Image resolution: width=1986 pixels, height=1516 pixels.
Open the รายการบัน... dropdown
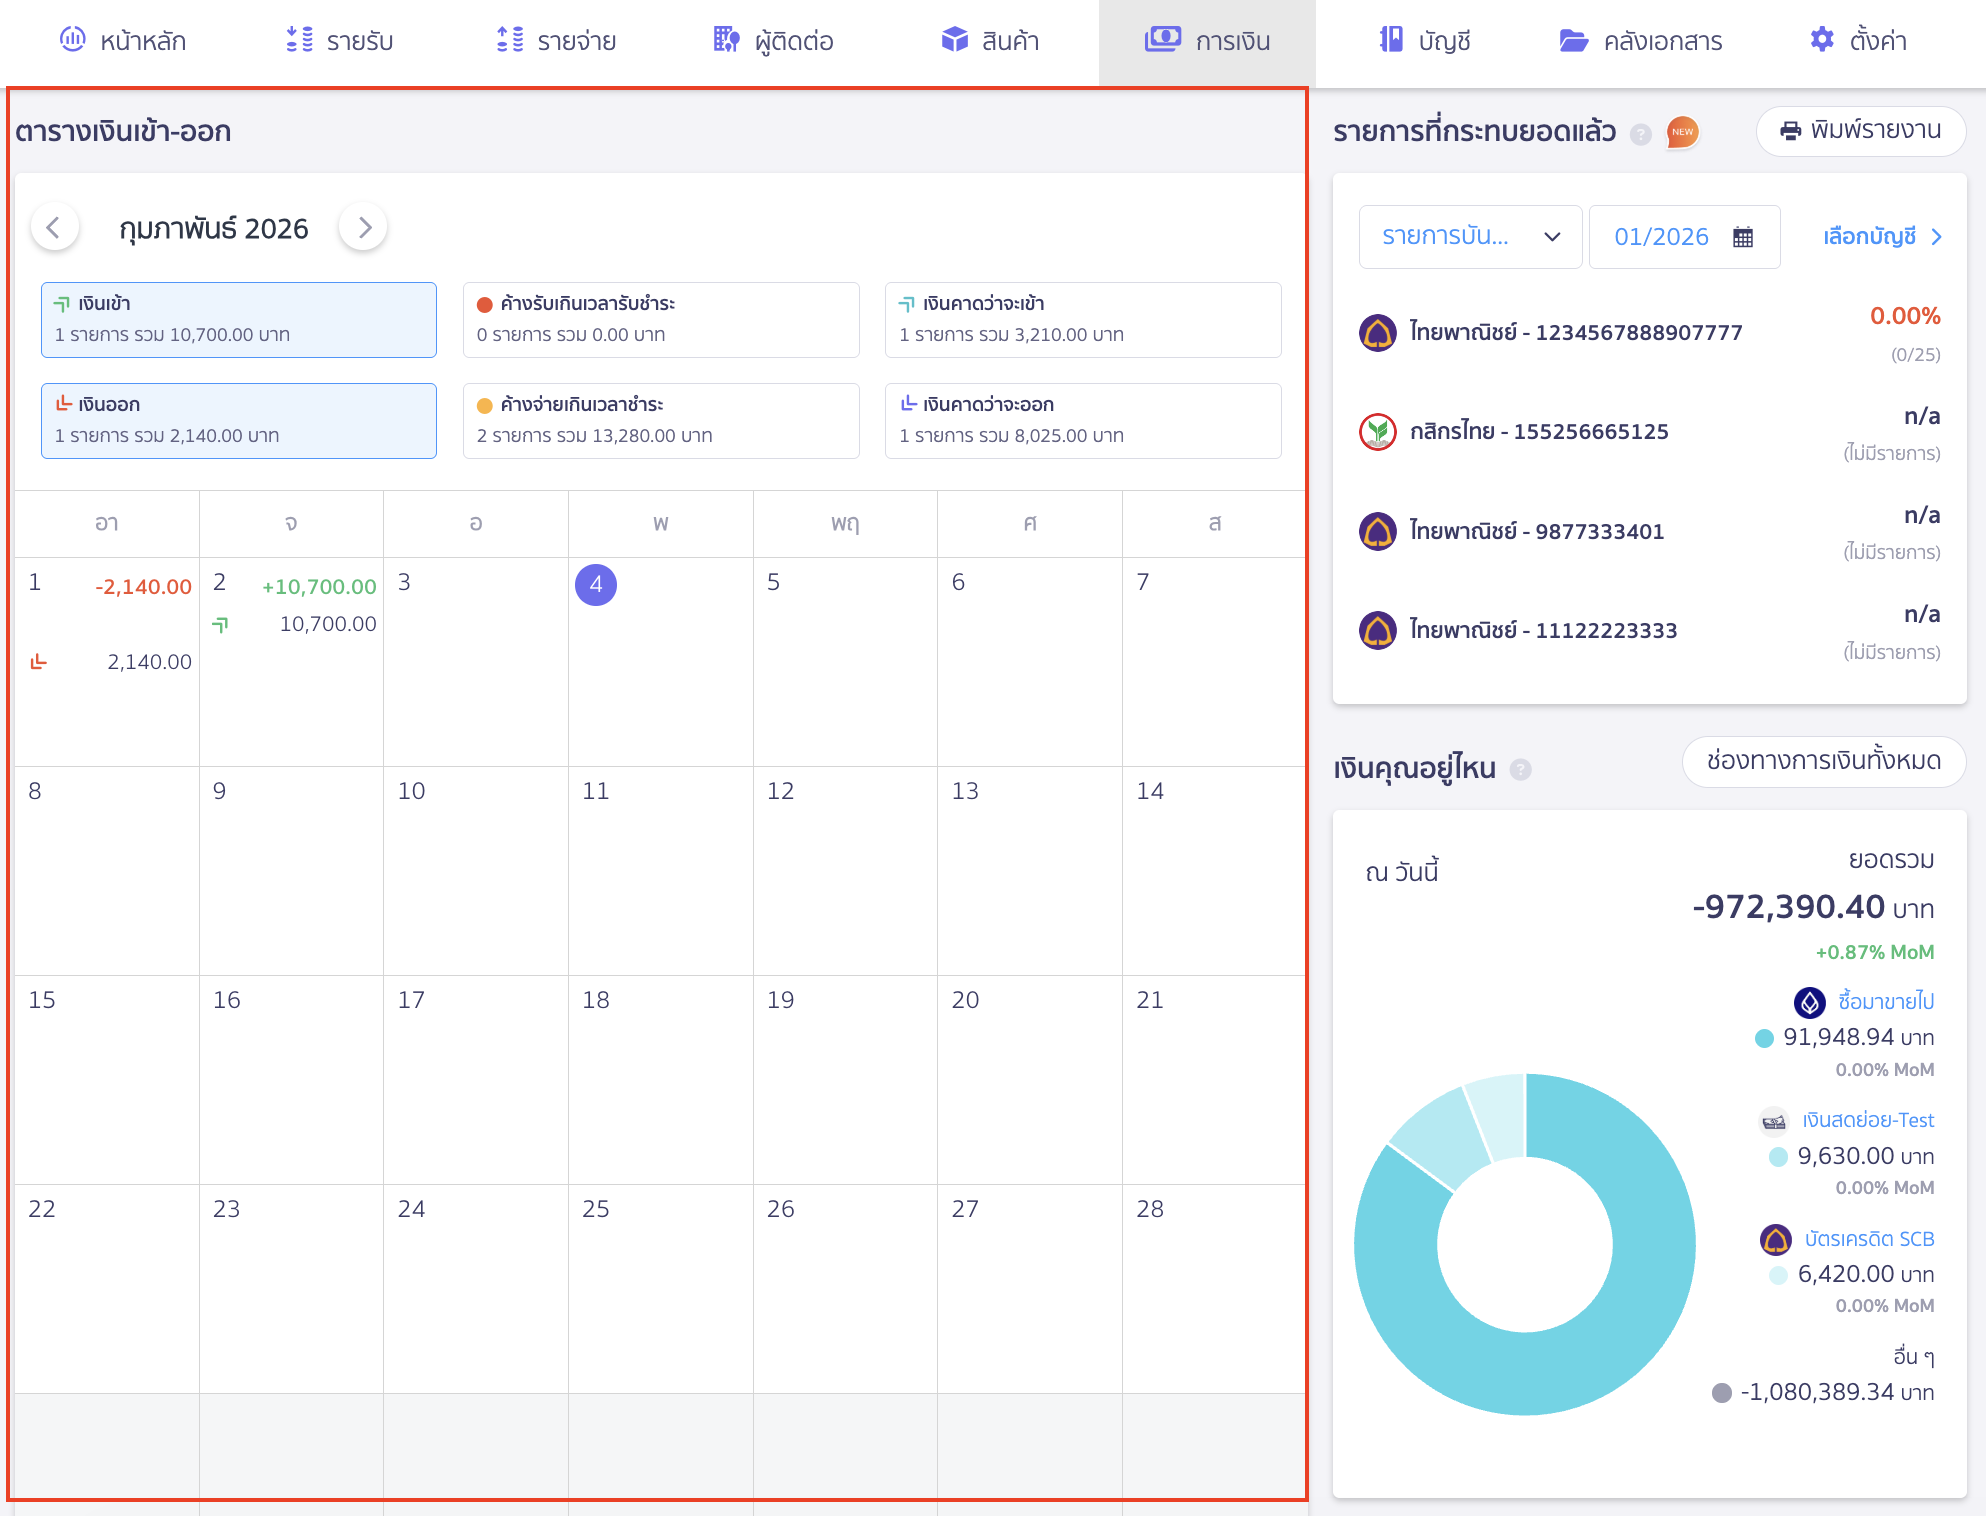tap(1470, 237)
